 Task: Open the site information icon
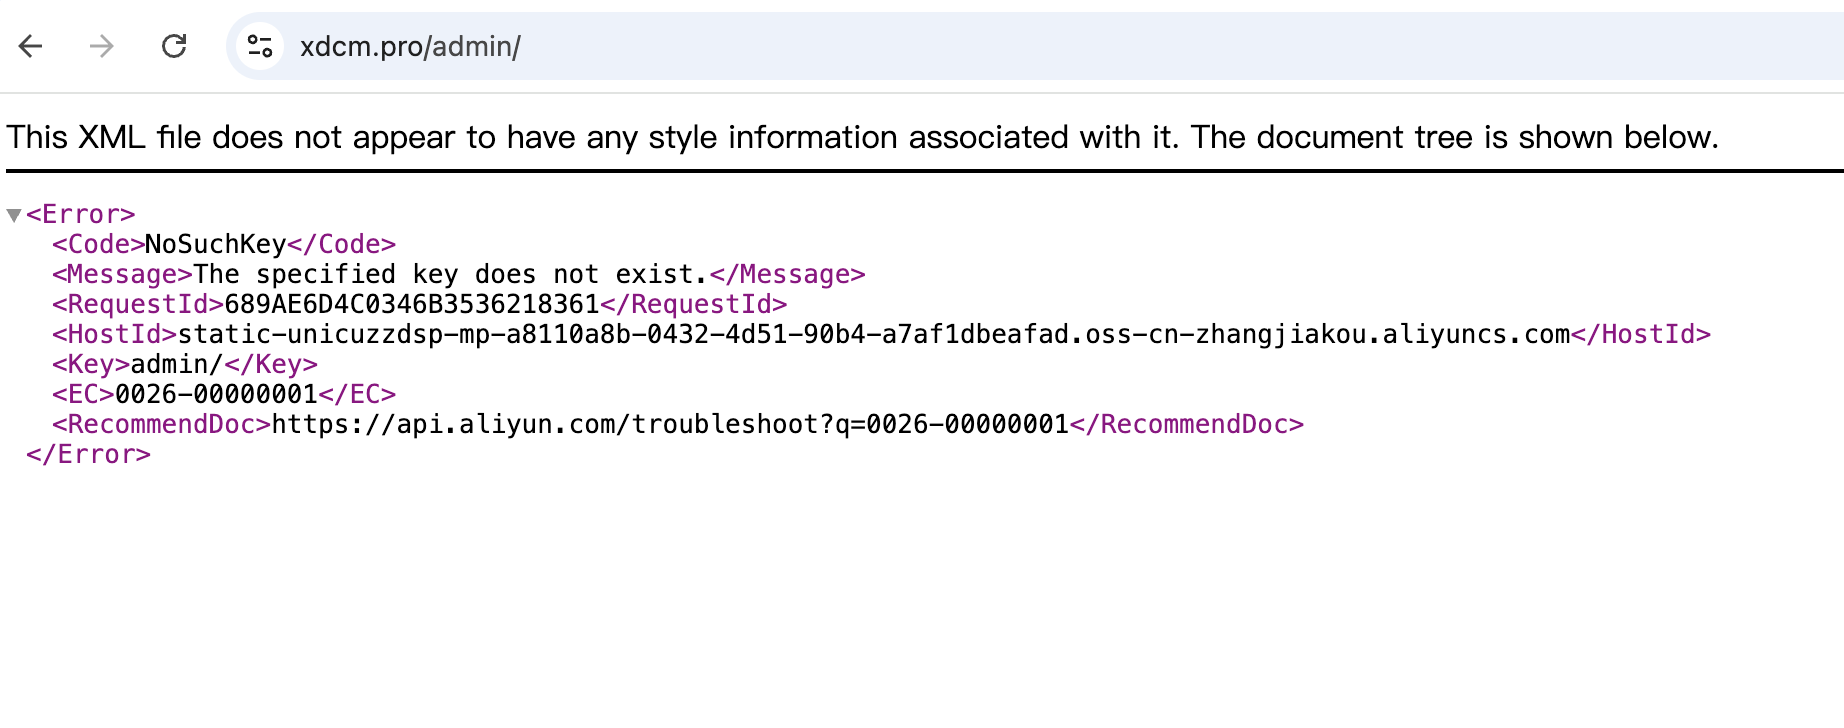coord(260,46)
